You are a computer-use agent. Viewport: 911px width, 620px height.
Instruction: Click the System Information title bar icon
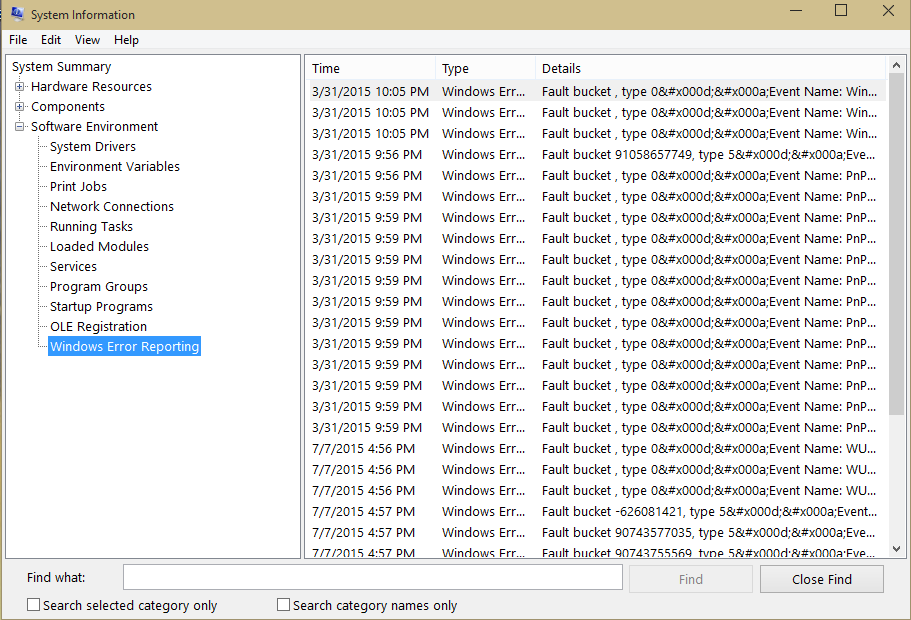(x=17, y=13)
